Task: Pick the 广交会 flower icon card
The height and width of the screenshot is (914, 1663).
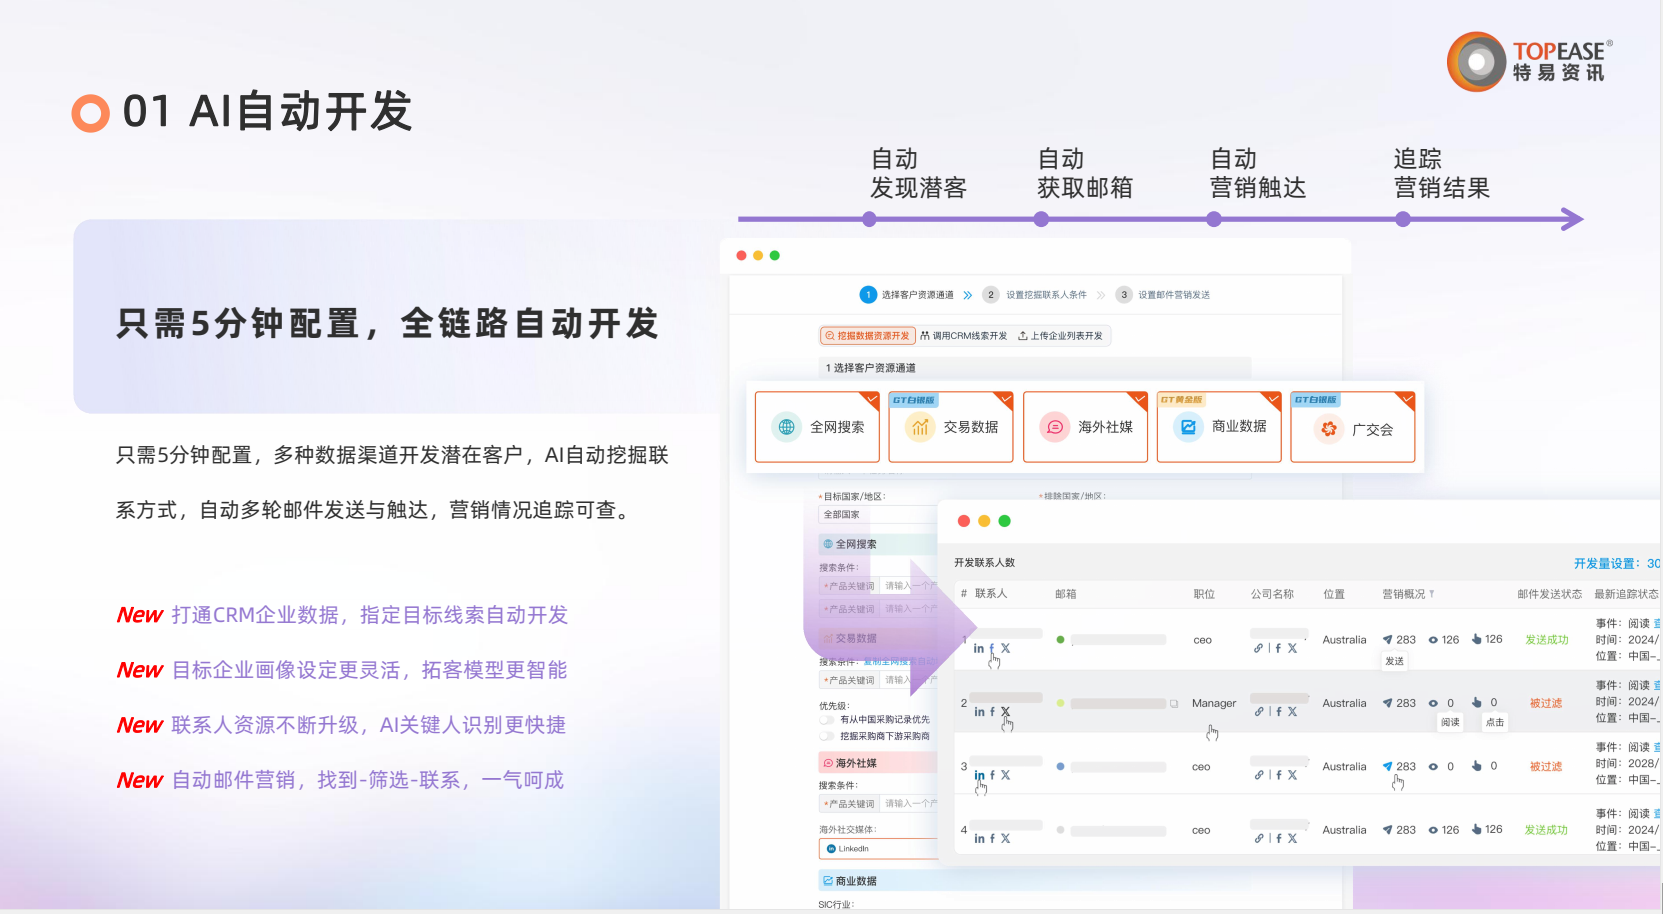Action: pyautogui.click(x=1352, y=428)
